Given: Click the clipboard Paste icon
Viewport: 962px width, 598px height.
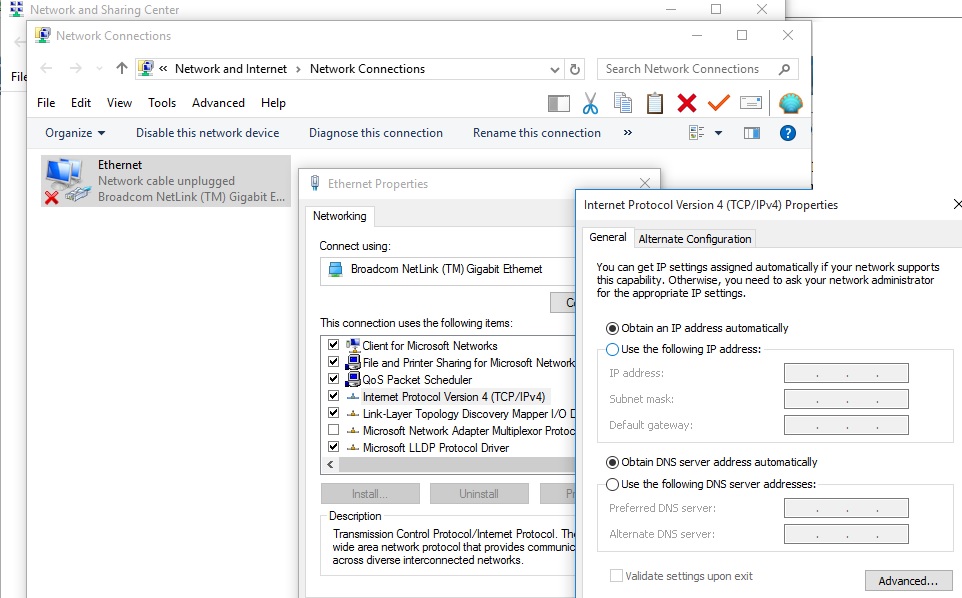Looking at the screenshot, I should pyautogui.click(x=654, y=103).
